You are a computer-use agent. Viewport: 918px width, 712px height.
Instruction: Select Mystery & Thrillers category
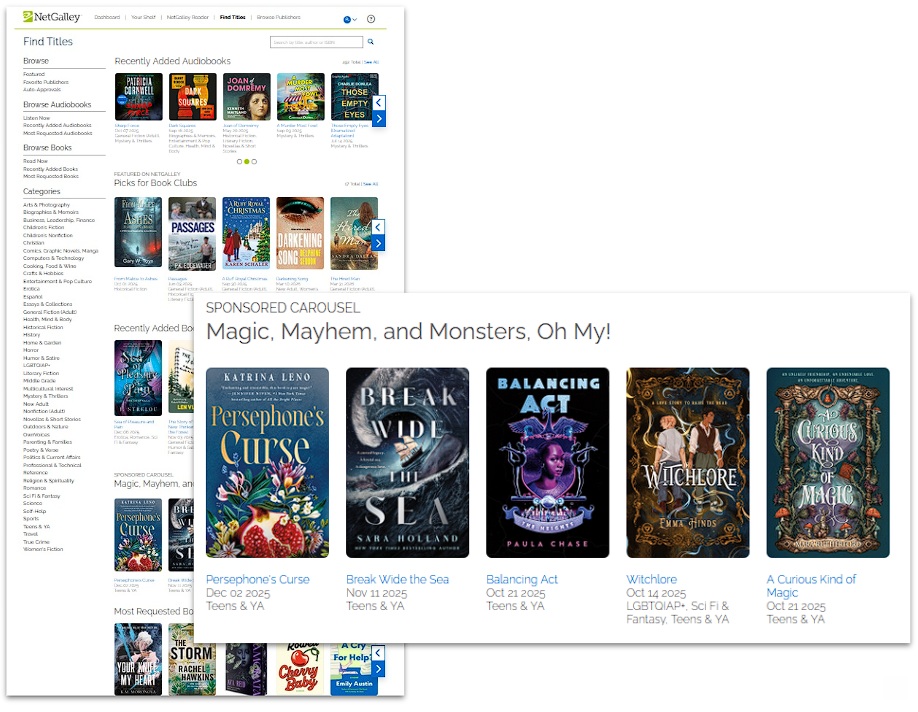point(45,396)
